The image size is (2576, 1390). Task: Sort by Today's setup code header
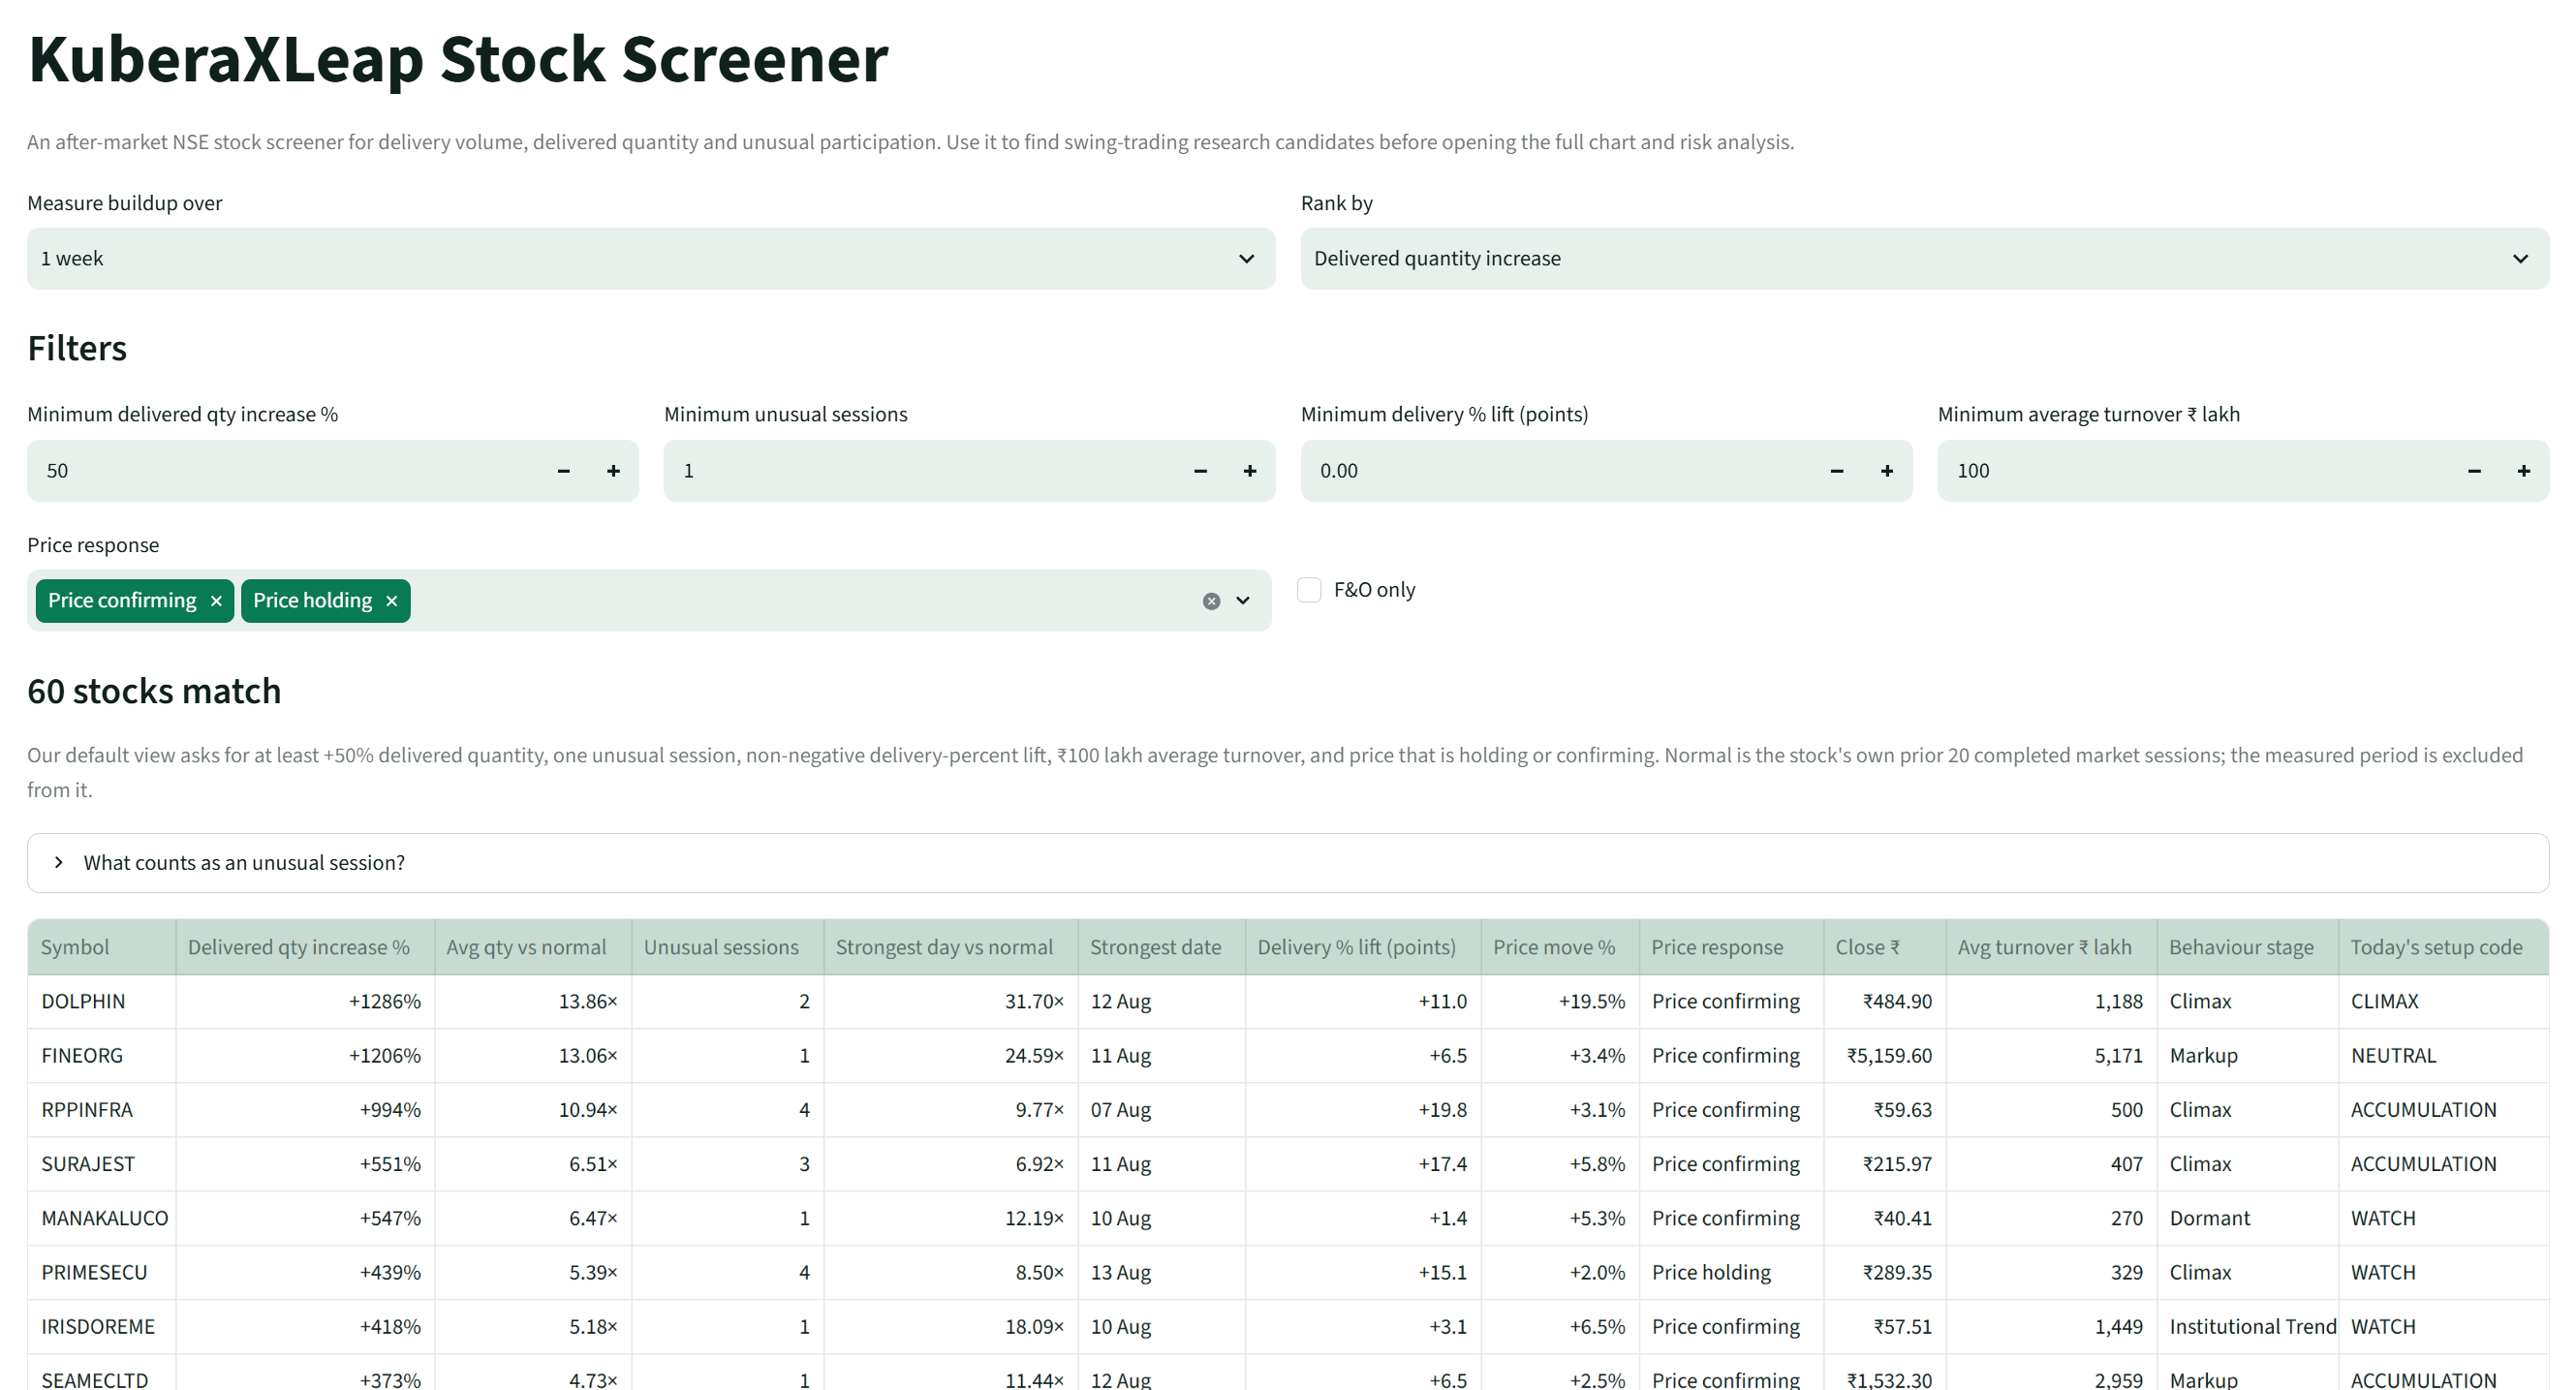(2443, 947)
